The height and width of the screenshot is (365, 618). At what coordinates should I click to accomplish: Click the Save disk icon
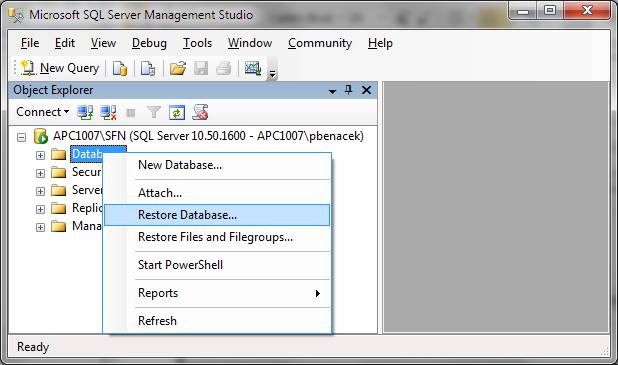coord(201,68)
